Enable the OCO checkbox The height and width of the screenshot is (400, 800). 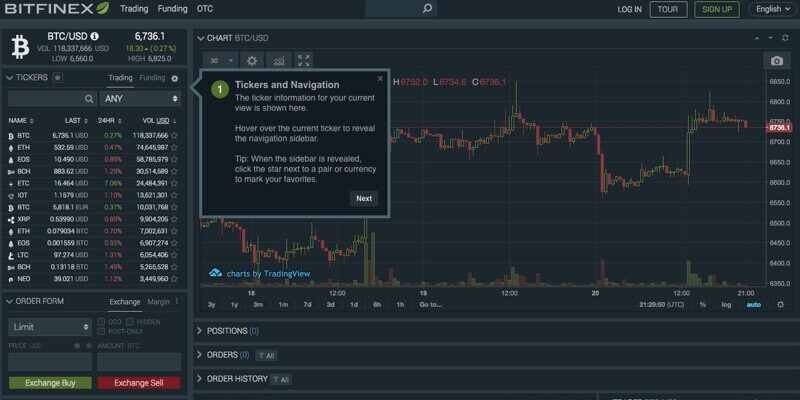(x=101, y=322)
